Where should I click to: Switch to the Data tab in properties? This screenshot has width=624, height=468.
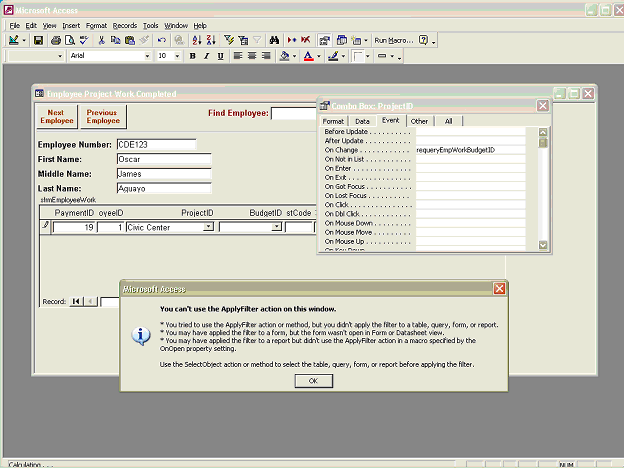coord(362,121)
